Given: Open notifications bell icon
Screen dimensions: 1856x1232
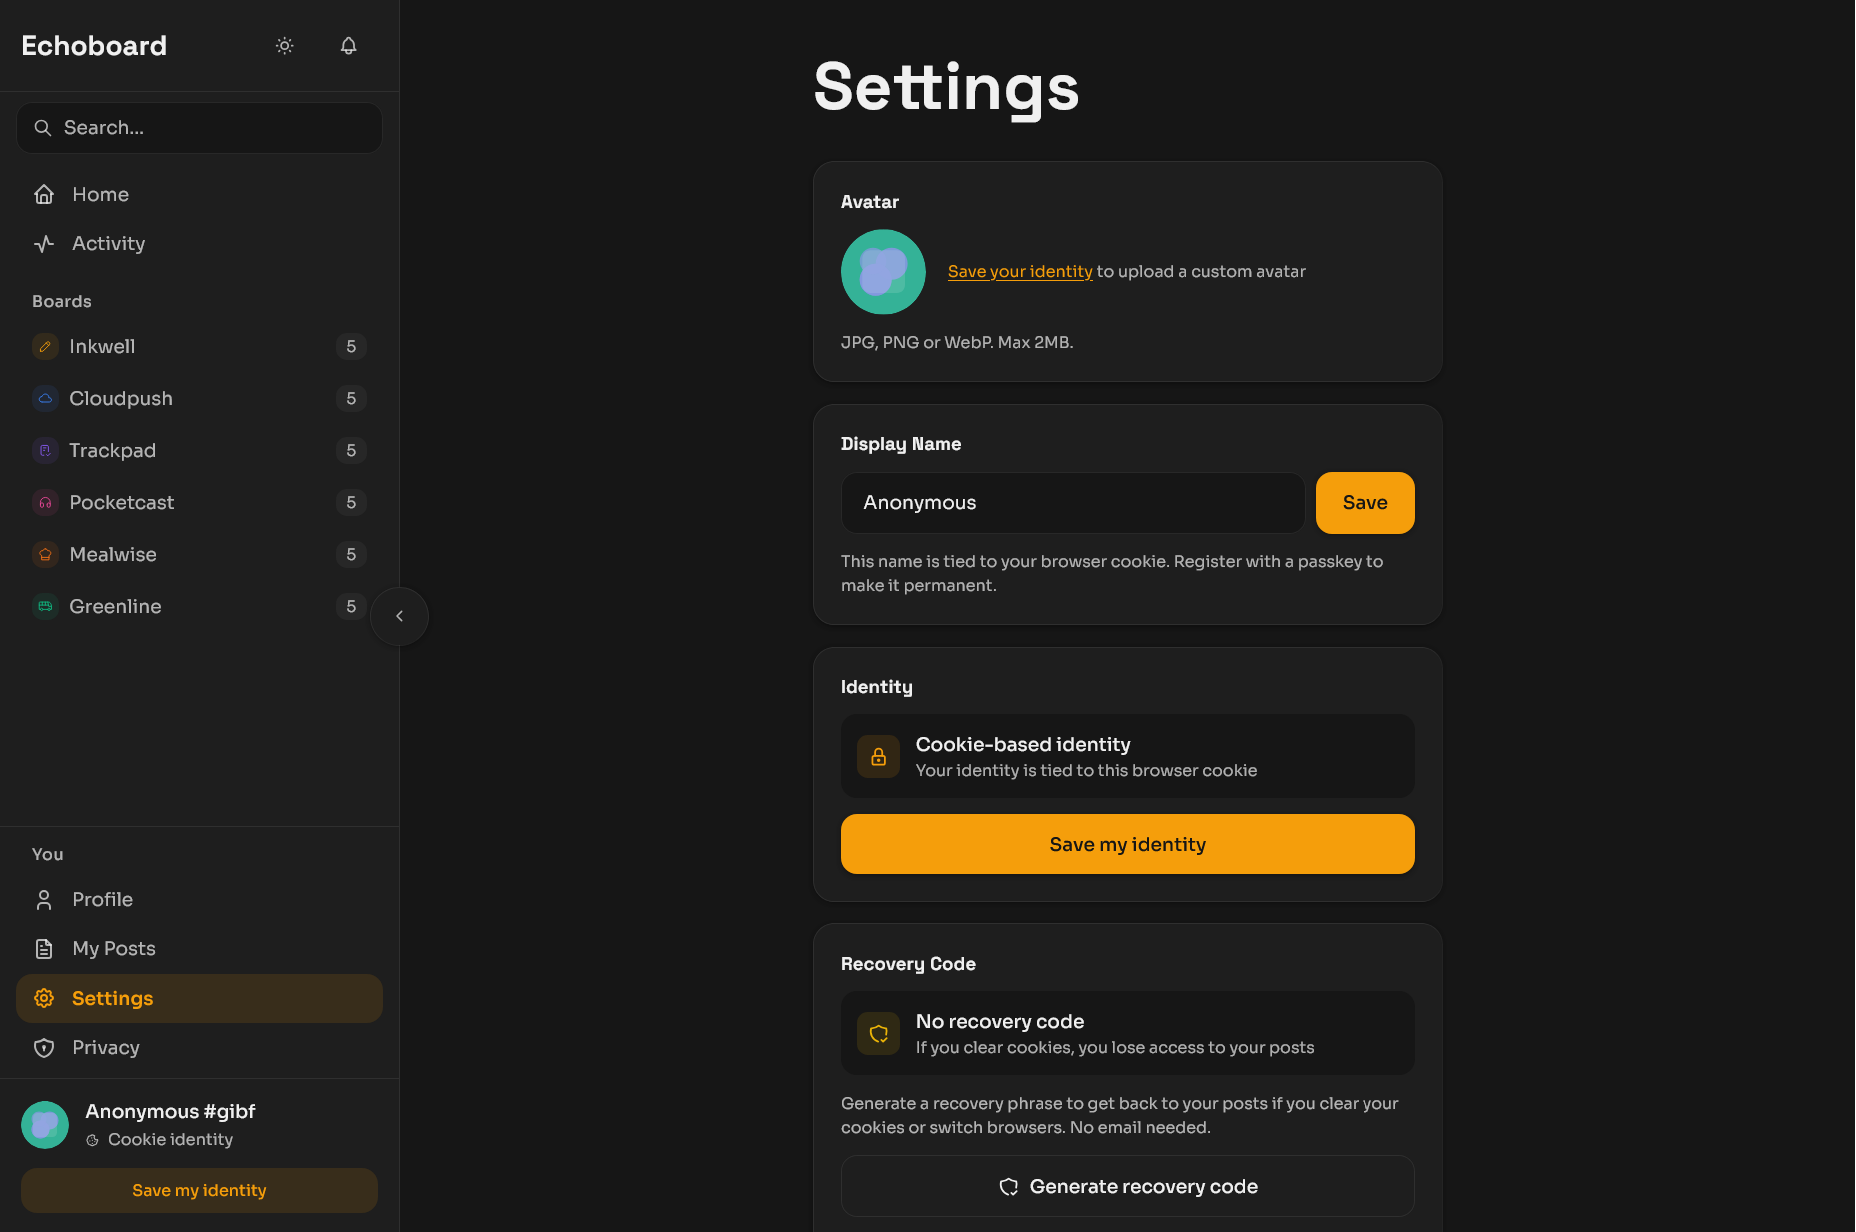Looking at the screenshot, I should click(x=348, y=46).
